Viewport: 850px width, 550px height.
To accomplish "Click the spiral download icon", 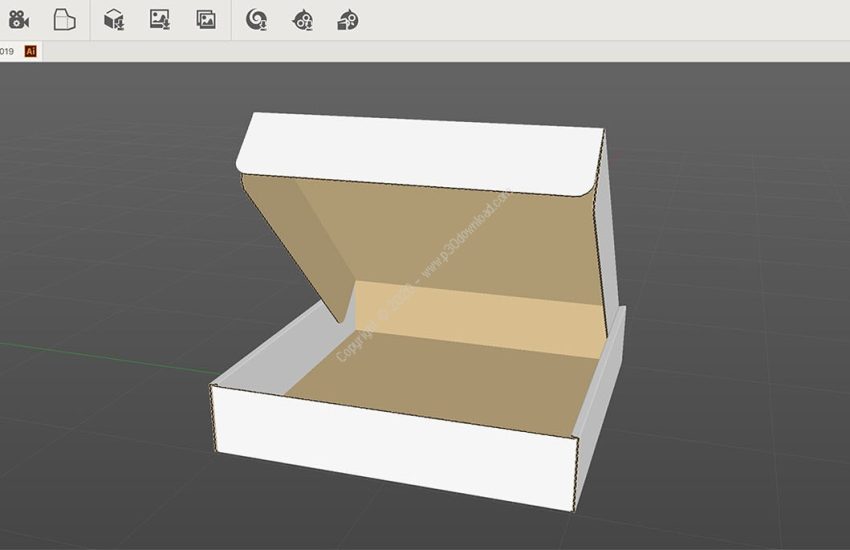I will tap(256, 19).
